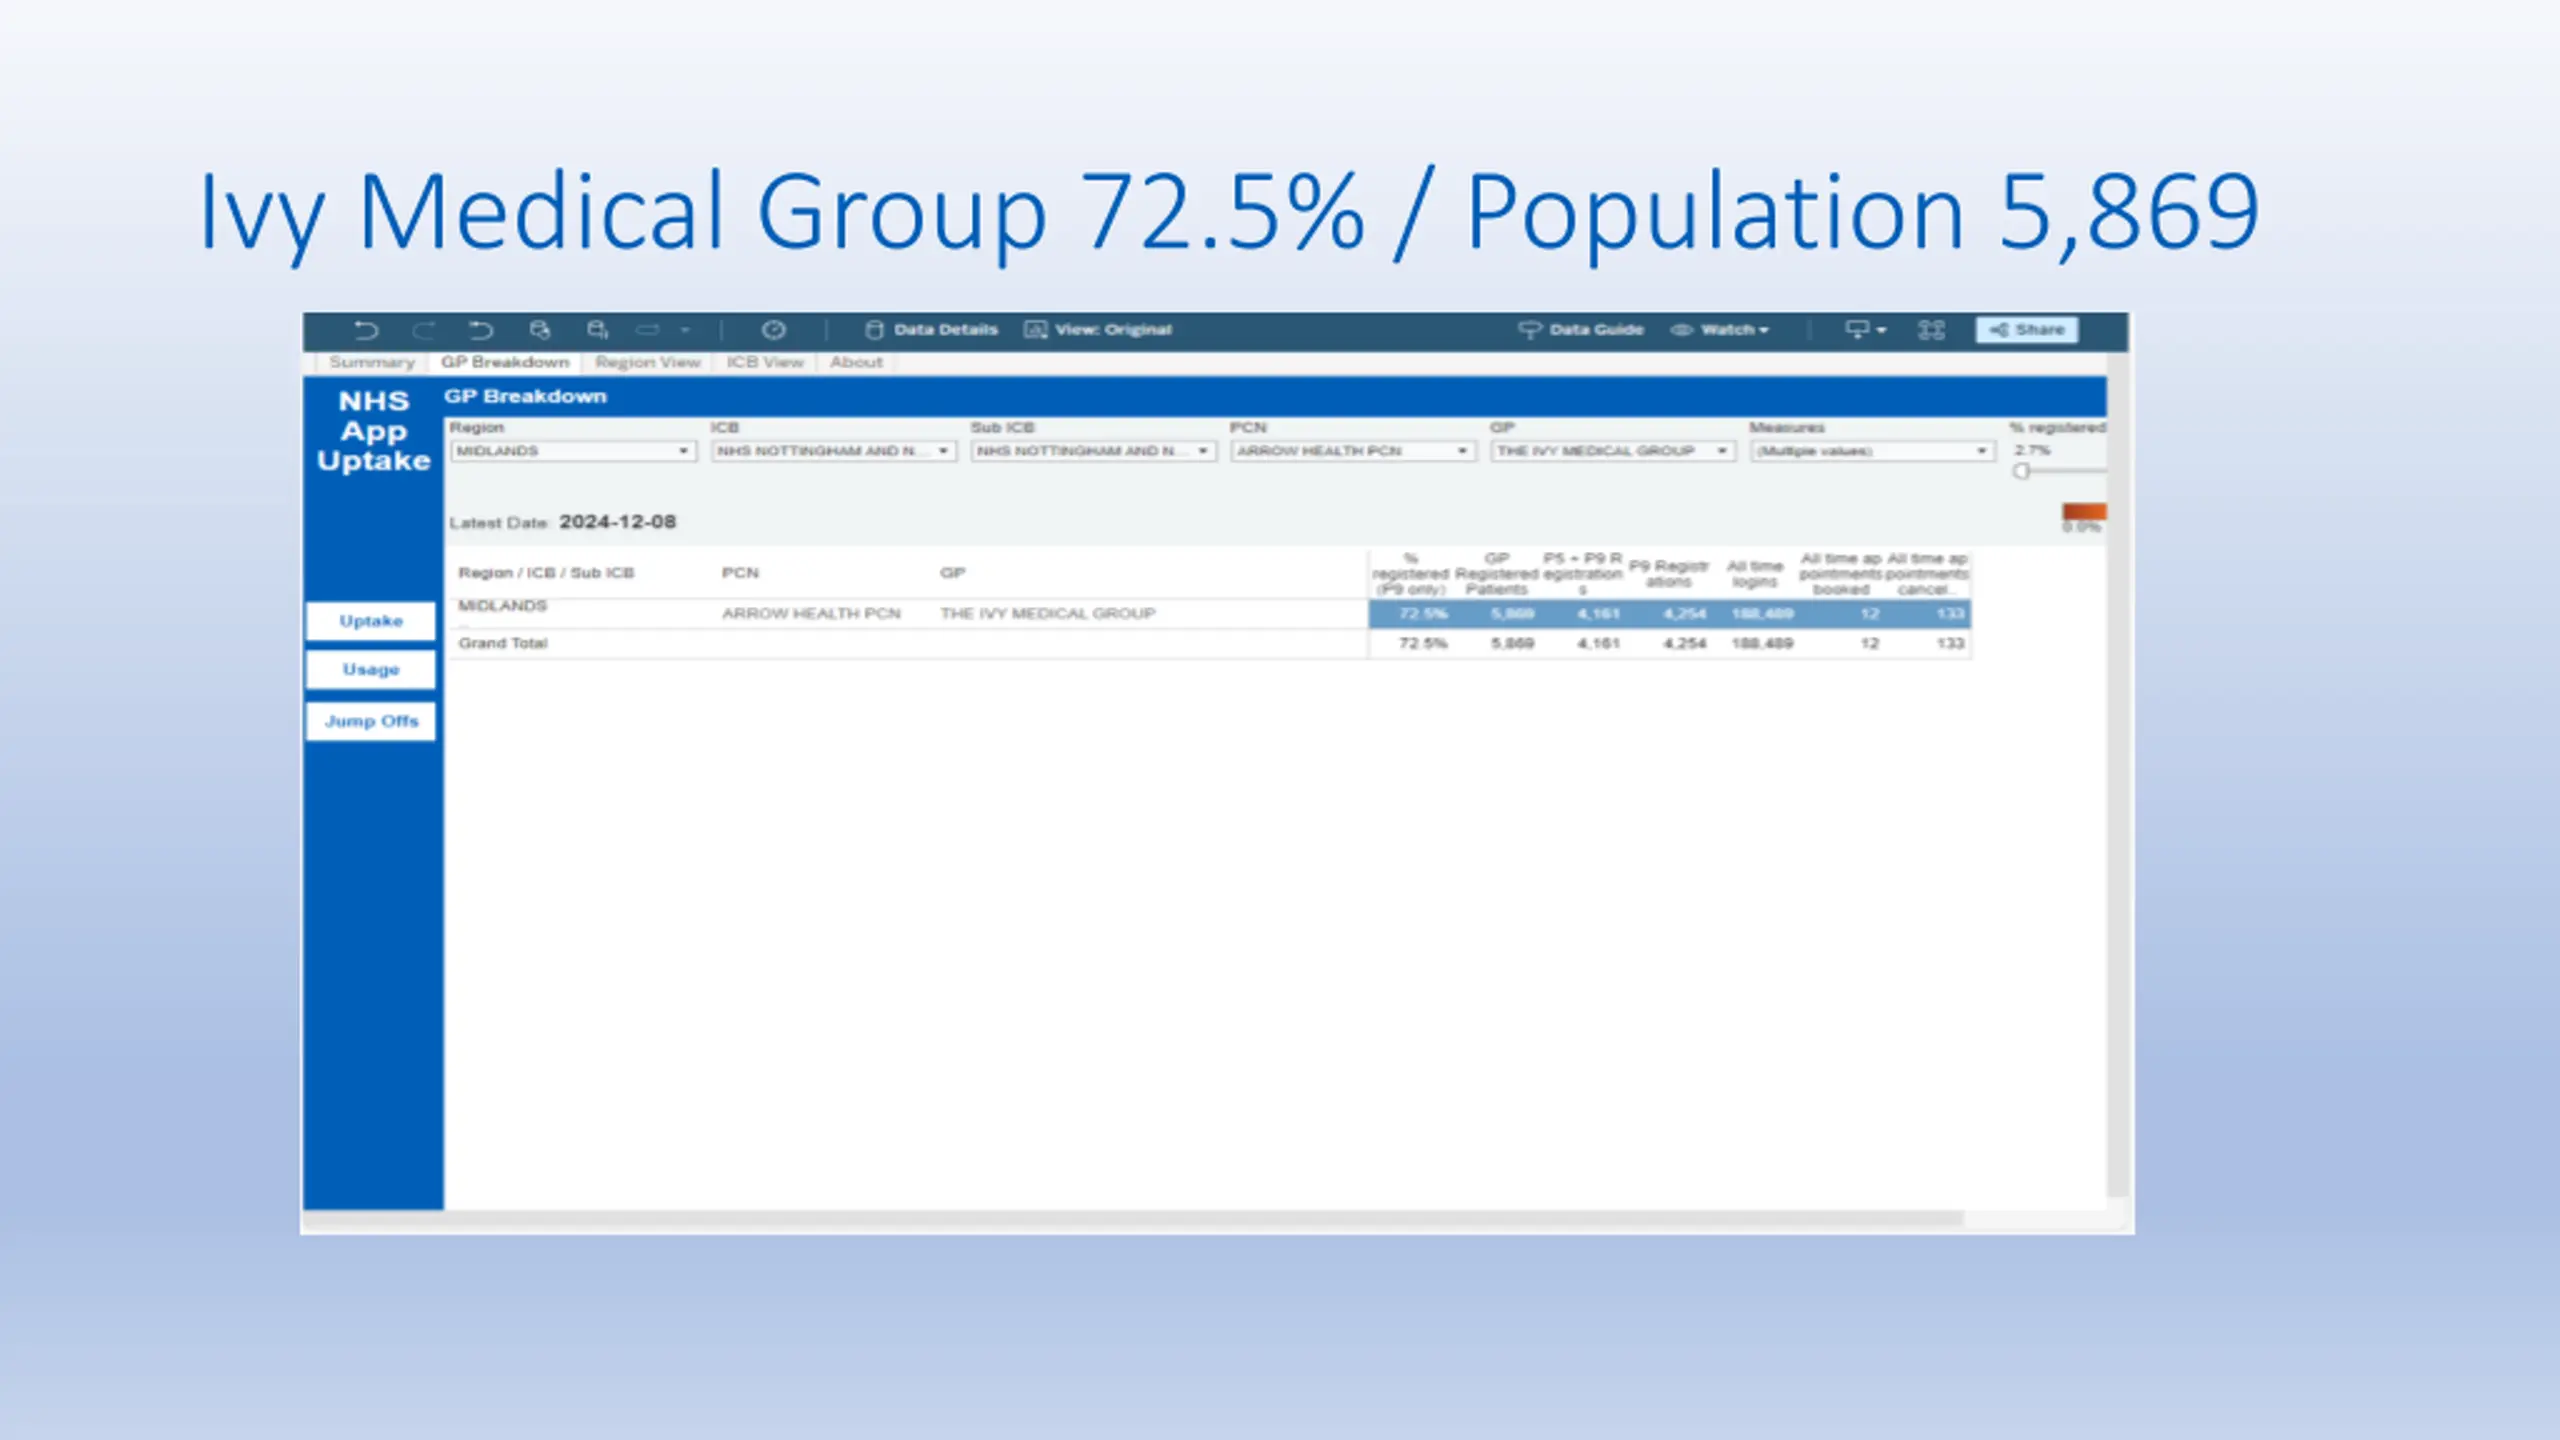The image size is (2560, 1440).
Task: Click the slide title Ivy Medical Group 72.5%
Action: coord(1229,212)
